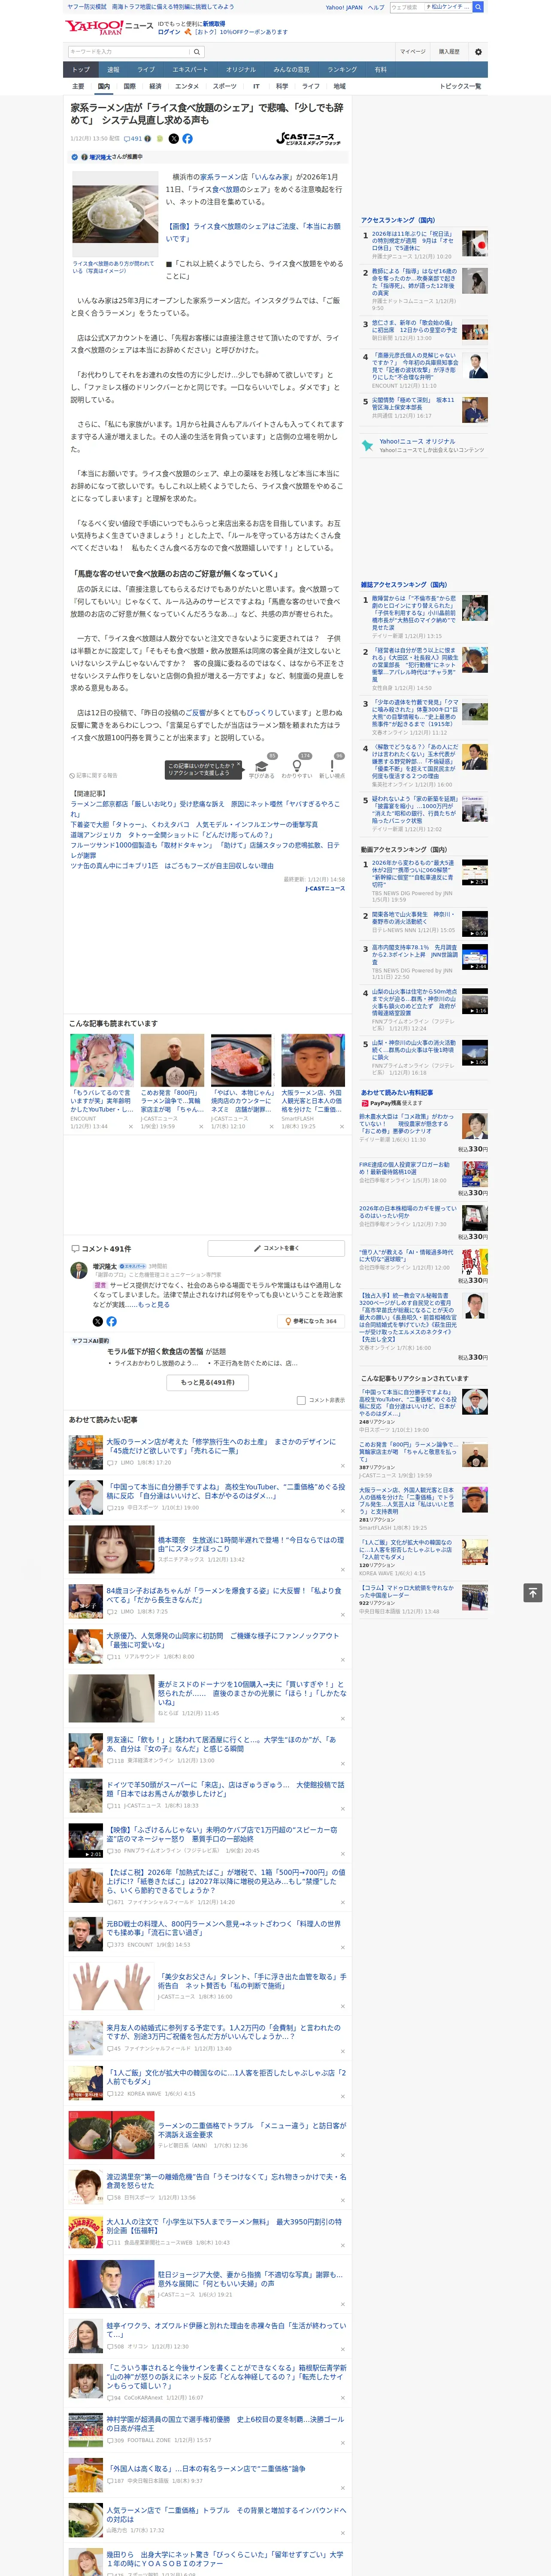
Task: Share article on Facebook from the header
Action: tap(187, 139)
